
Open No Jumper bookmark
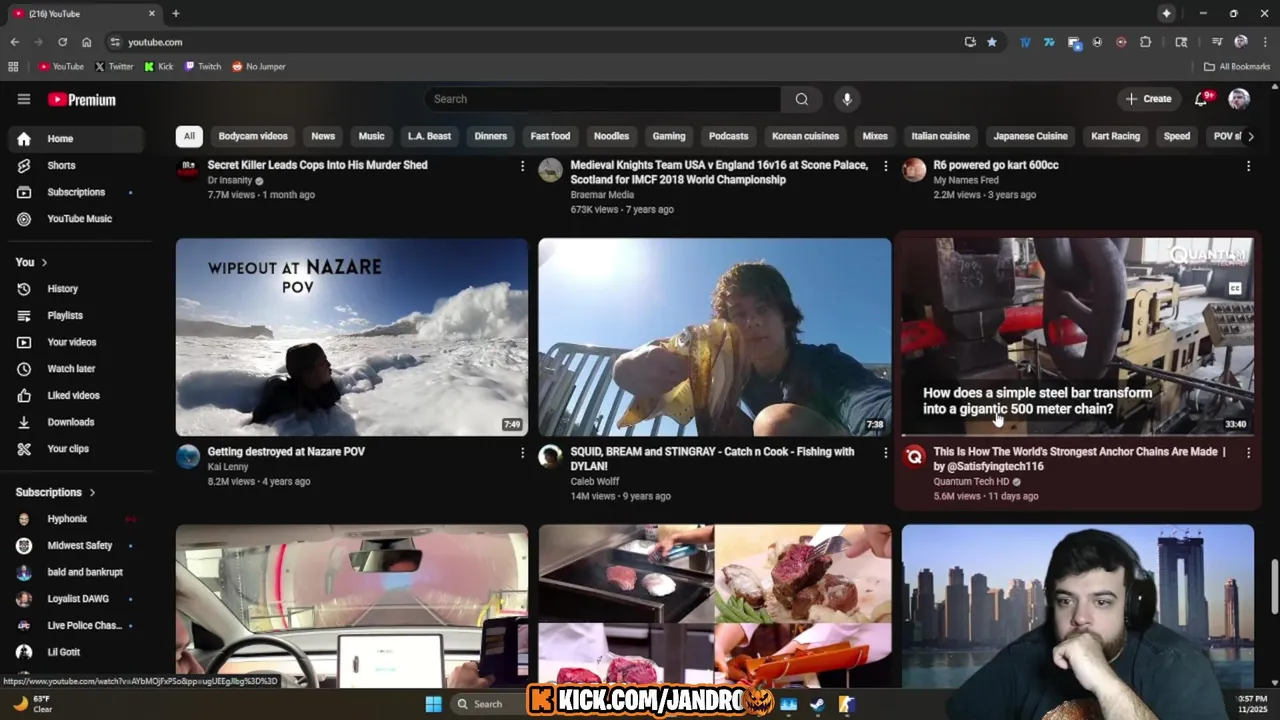259,66
